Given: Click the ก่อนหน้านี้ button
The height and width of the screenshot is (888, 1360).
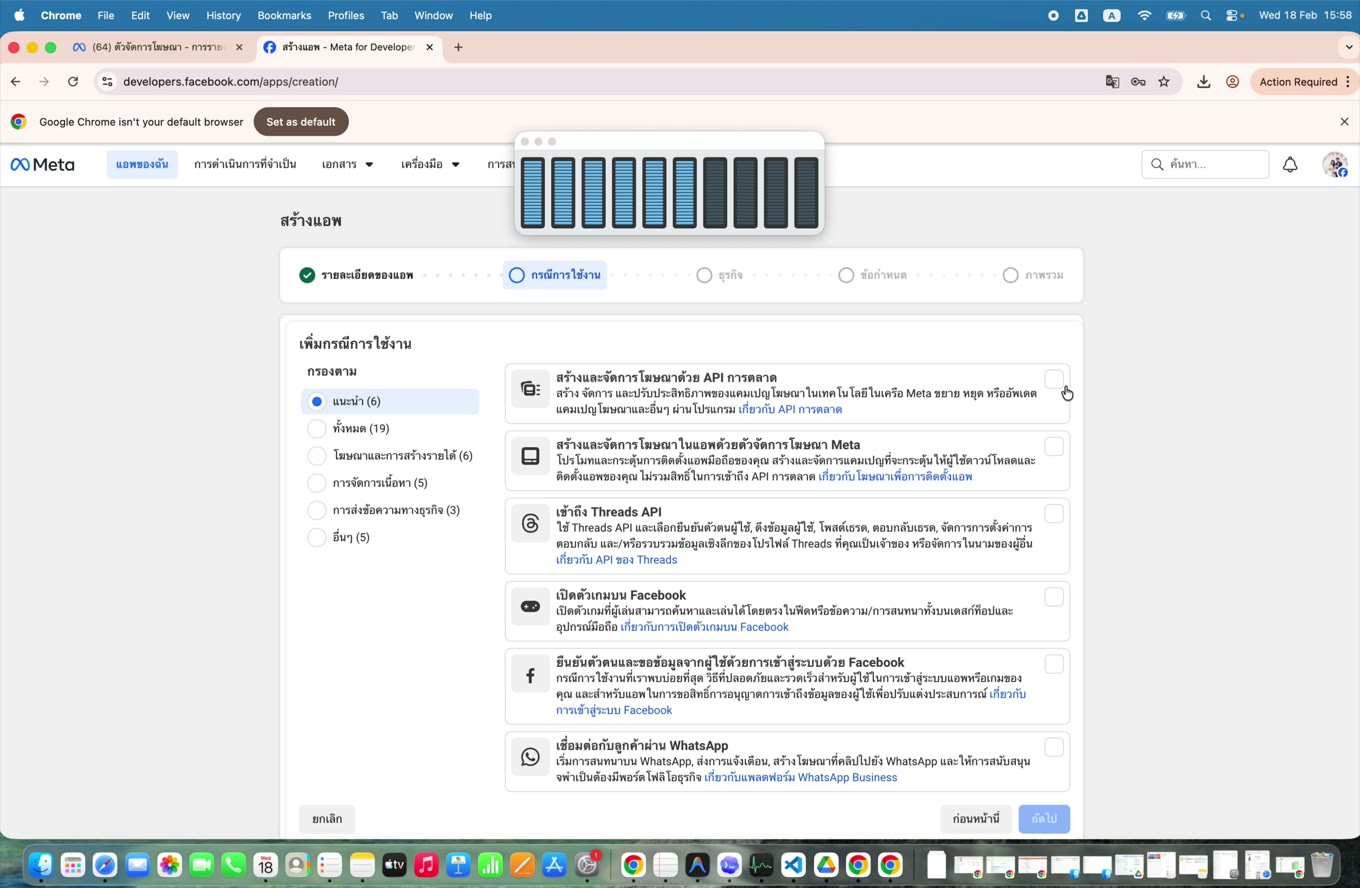Looking at the screenshot, I should 976,819.
